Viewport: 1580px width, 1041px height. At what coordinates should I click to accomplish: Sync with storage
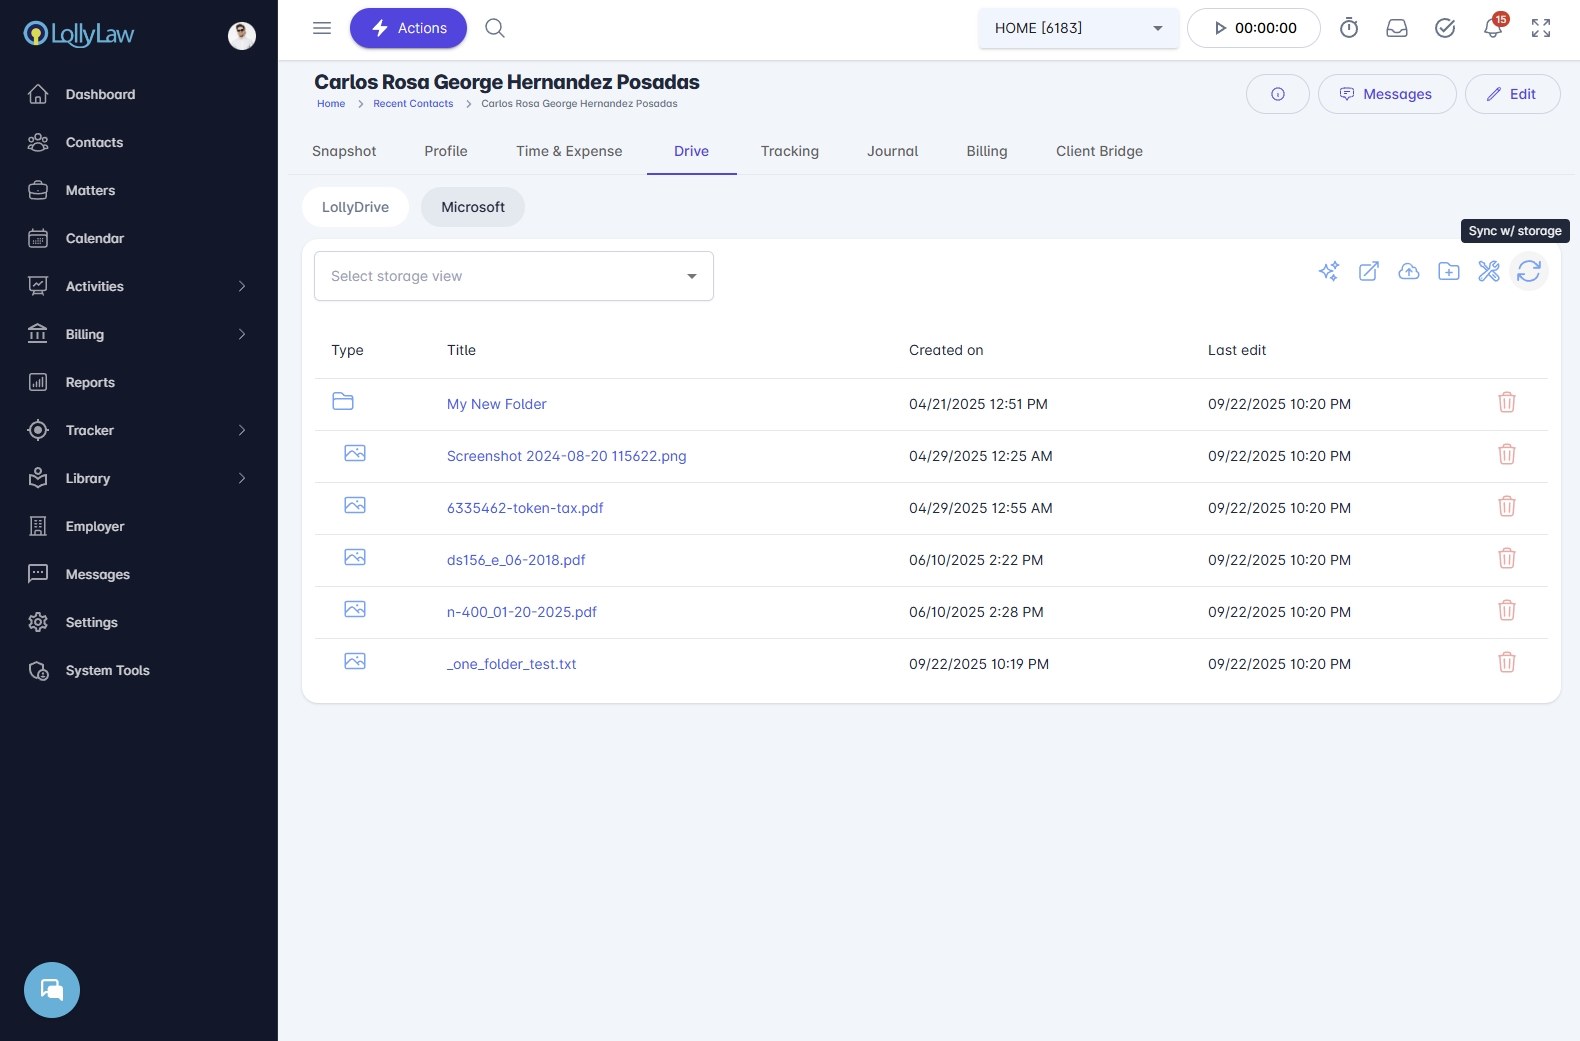pyautogui.click(x=1529, y=271)
